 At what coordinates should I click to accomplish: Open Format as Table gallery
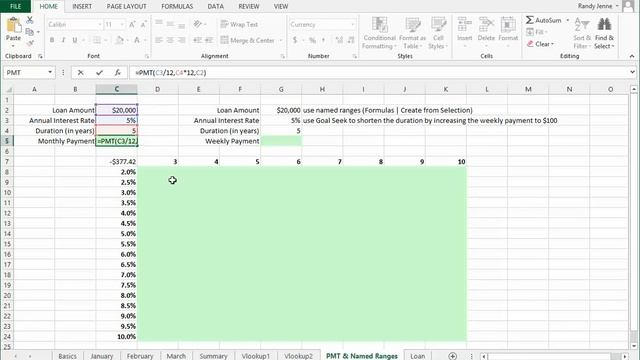[x=412, y=33]
